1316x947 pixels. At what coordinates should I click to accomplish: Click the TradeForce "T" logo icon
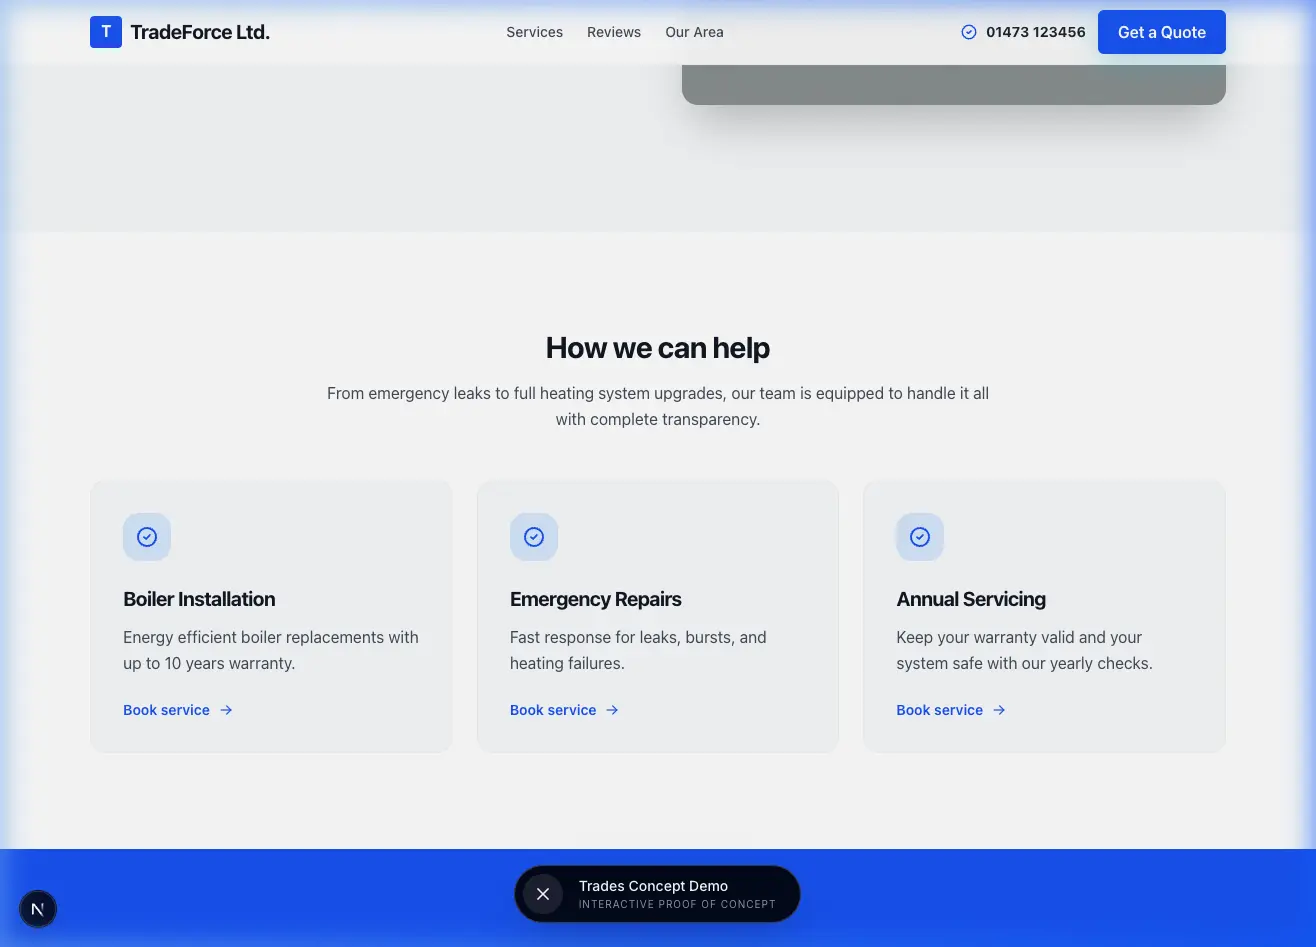105,31
